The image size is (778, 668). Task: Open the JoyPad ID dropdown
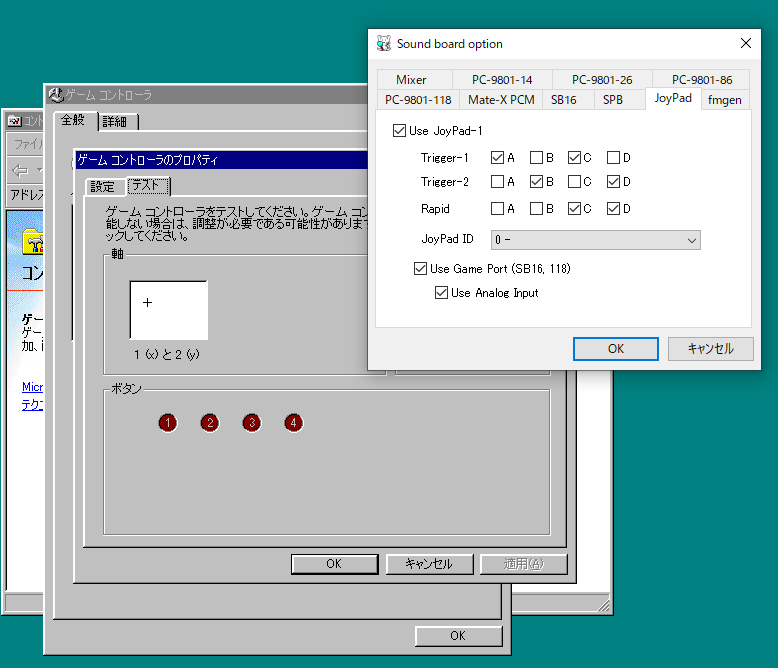595,240
